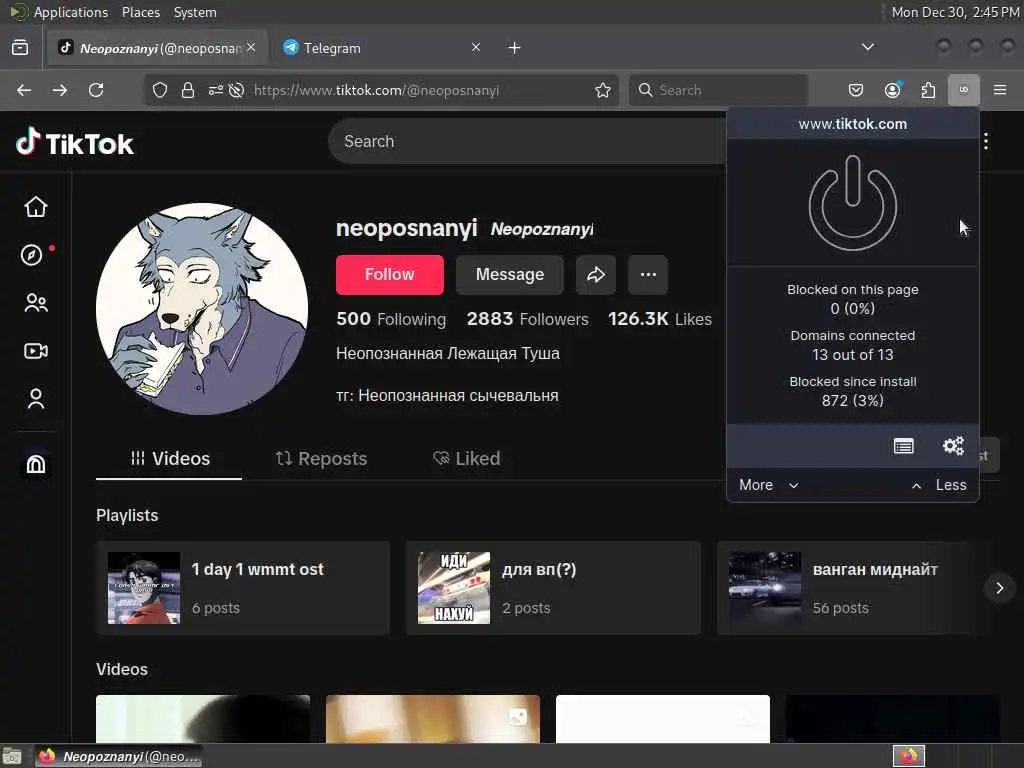Expand More options in uBlock popup
Viewport: 1024px width, 768px height.
coord(769,485)
